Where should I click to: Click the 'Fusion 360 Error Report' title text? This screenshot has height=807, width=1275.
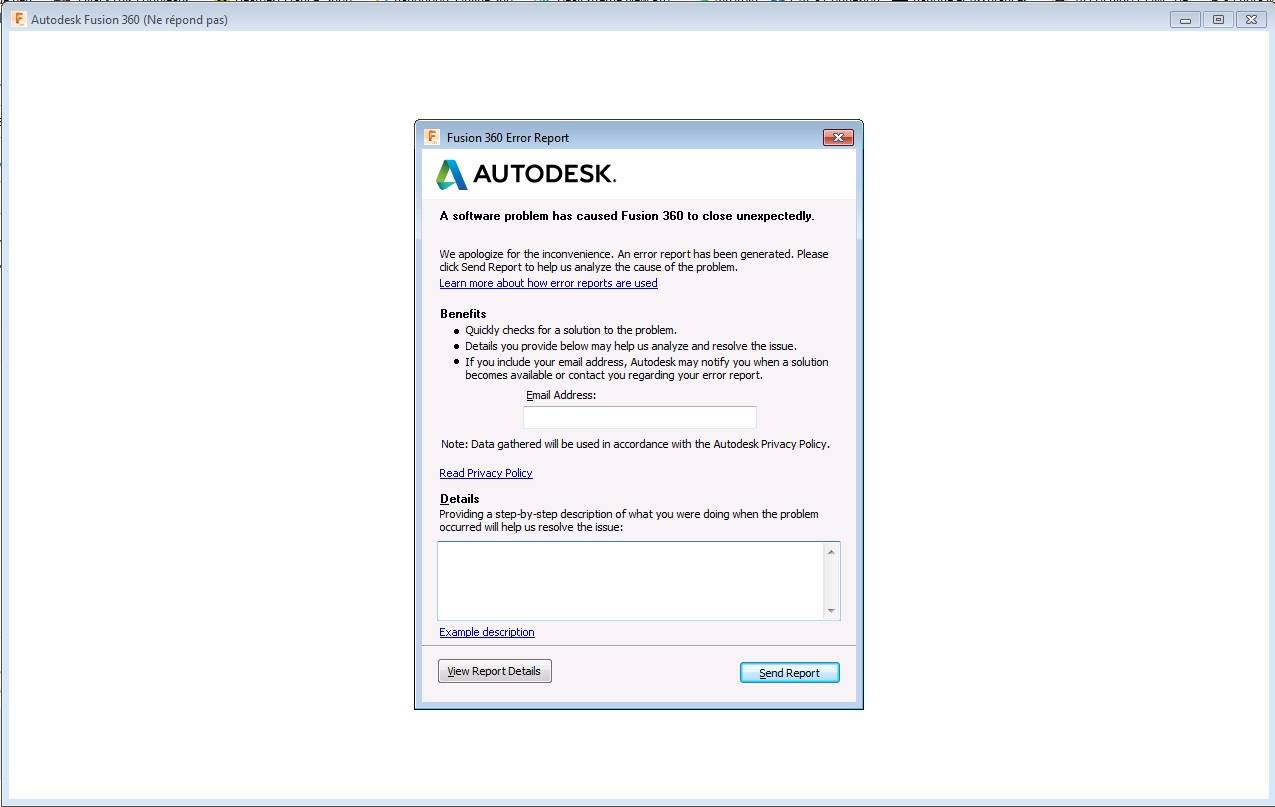(508, 138)
